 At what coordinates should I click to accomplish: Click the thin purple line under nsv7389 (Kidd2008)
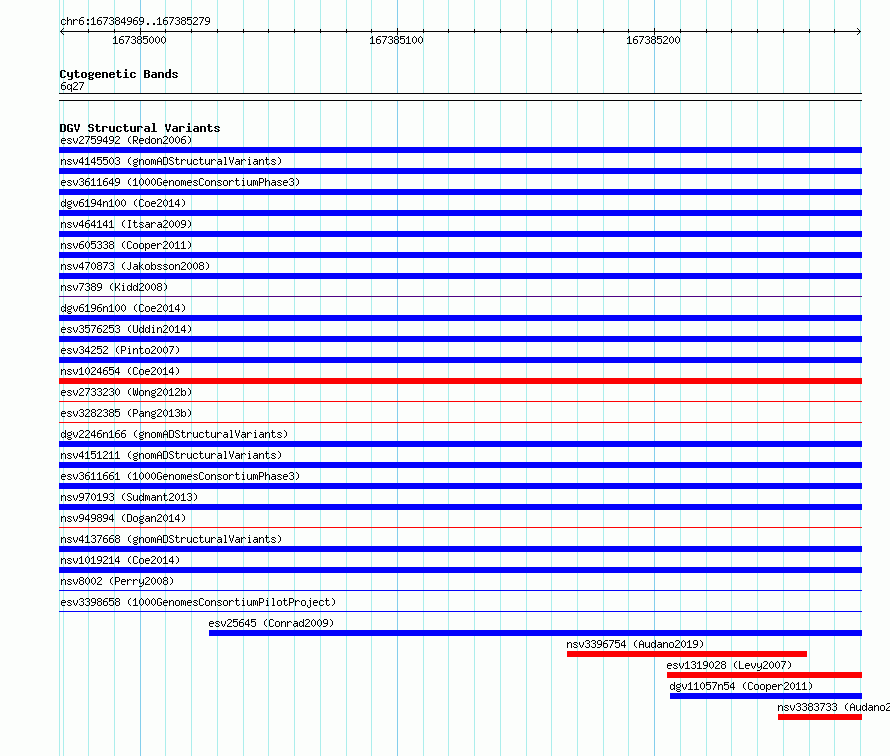[x=460, y=296]
